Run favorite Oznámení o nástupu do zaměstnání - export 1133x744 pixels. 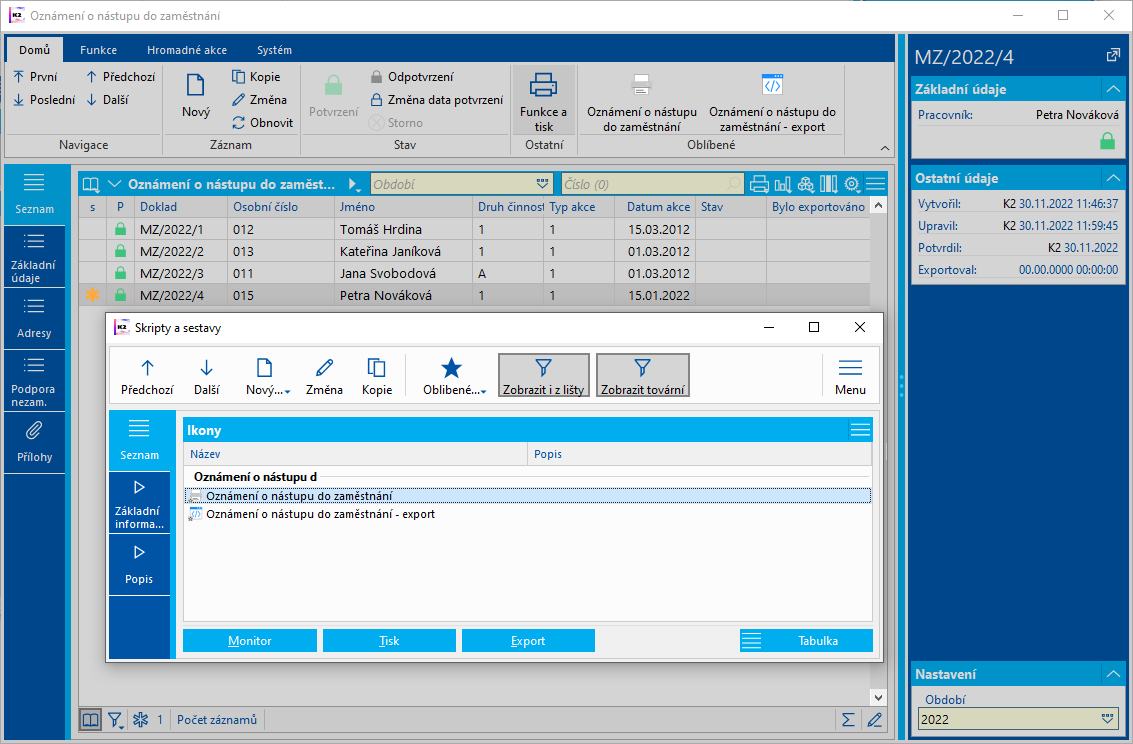click(772, 102)
